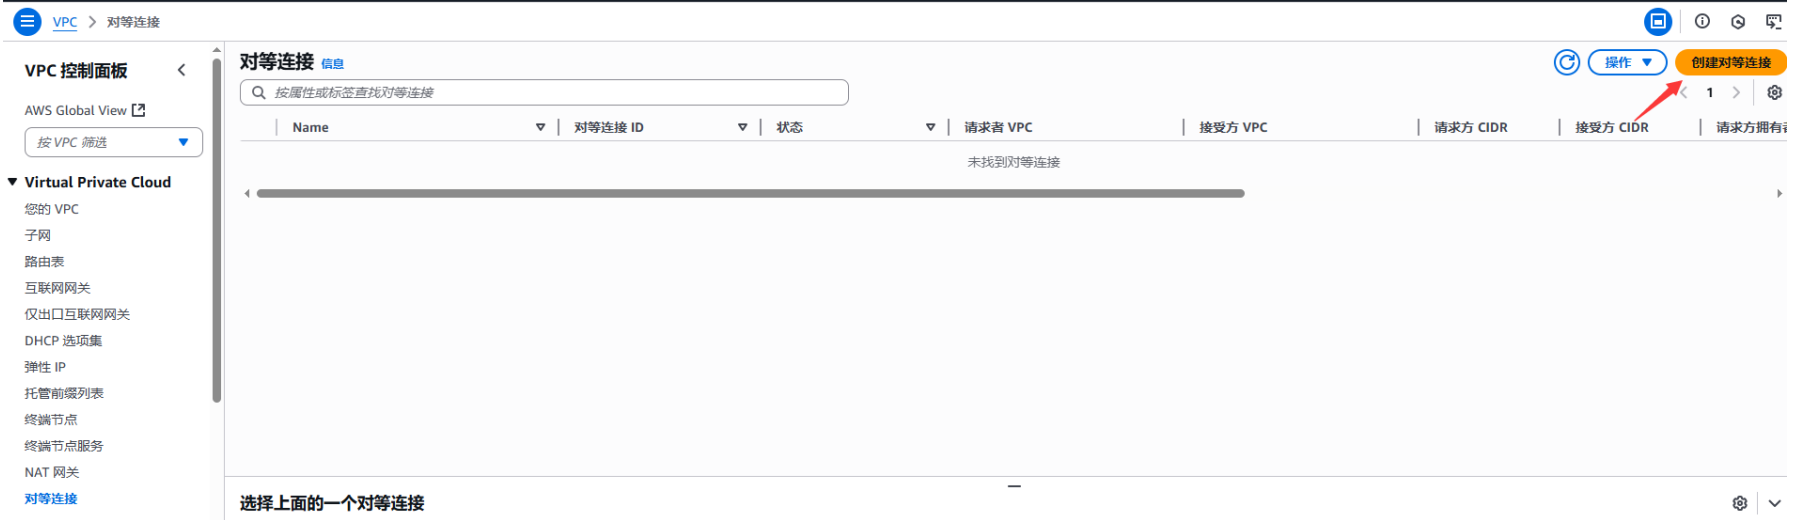The image size is (1796, 520).
Task: Open bottom panel preferences gear icon
Action: pyautogui.click(x=1740, y=503)
